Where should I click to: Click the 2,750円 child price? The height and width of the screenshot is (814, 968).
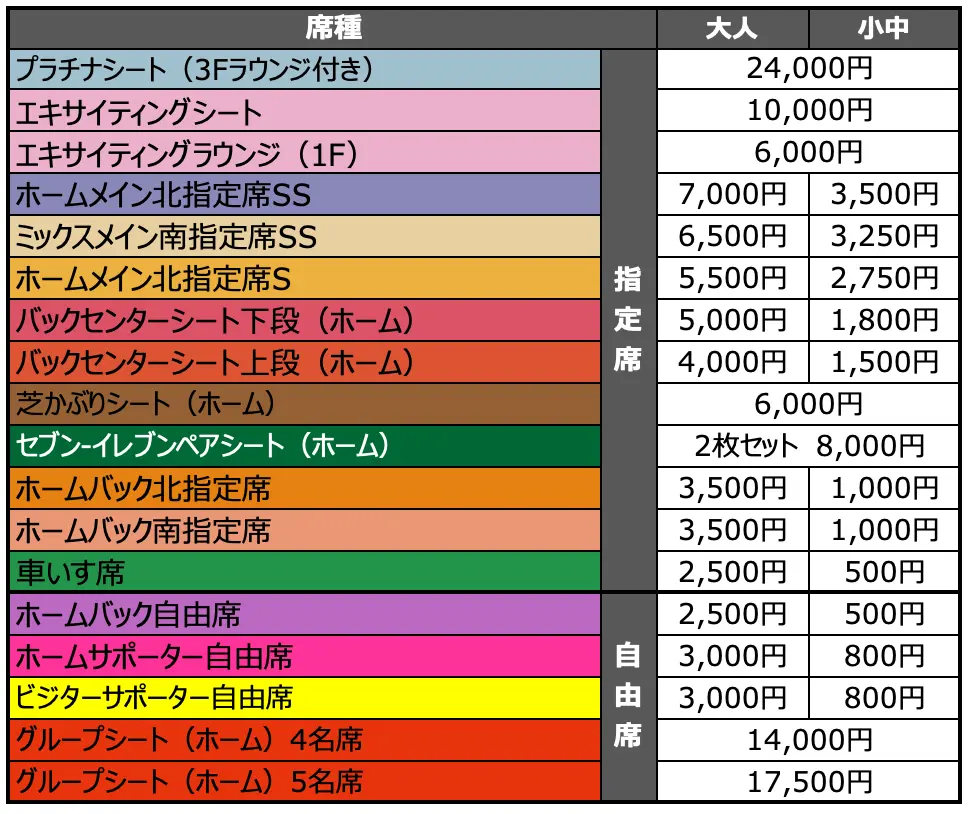[x=884, y=278]
